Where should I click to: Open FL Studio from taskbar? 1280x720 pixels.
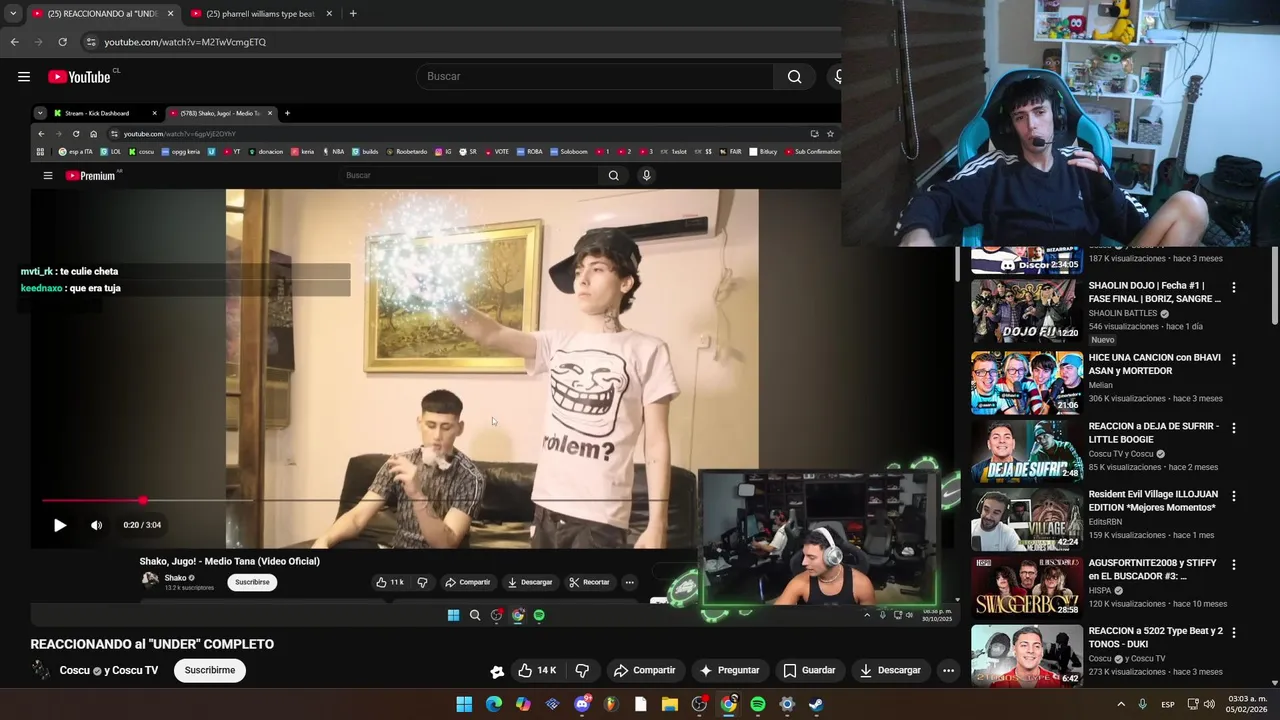[611, 704]
